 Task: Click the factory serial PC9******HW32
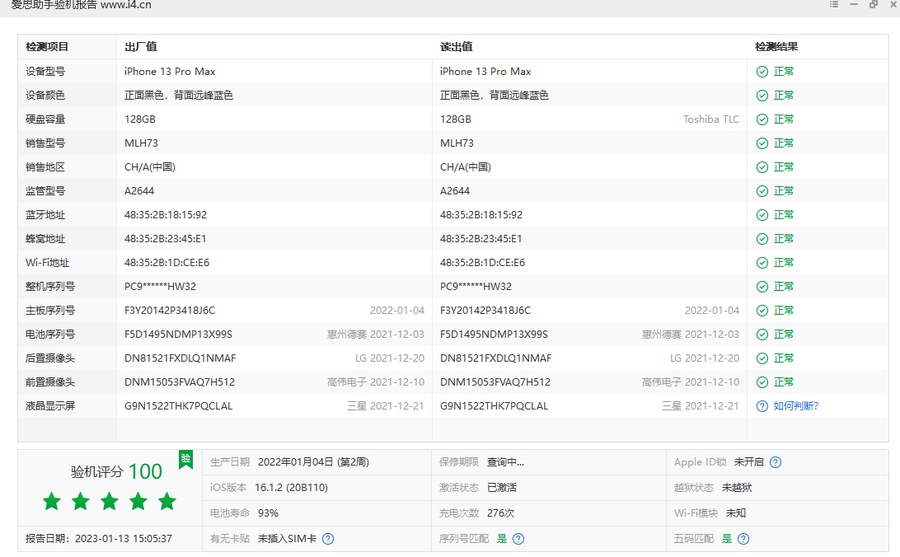point(160,287)
